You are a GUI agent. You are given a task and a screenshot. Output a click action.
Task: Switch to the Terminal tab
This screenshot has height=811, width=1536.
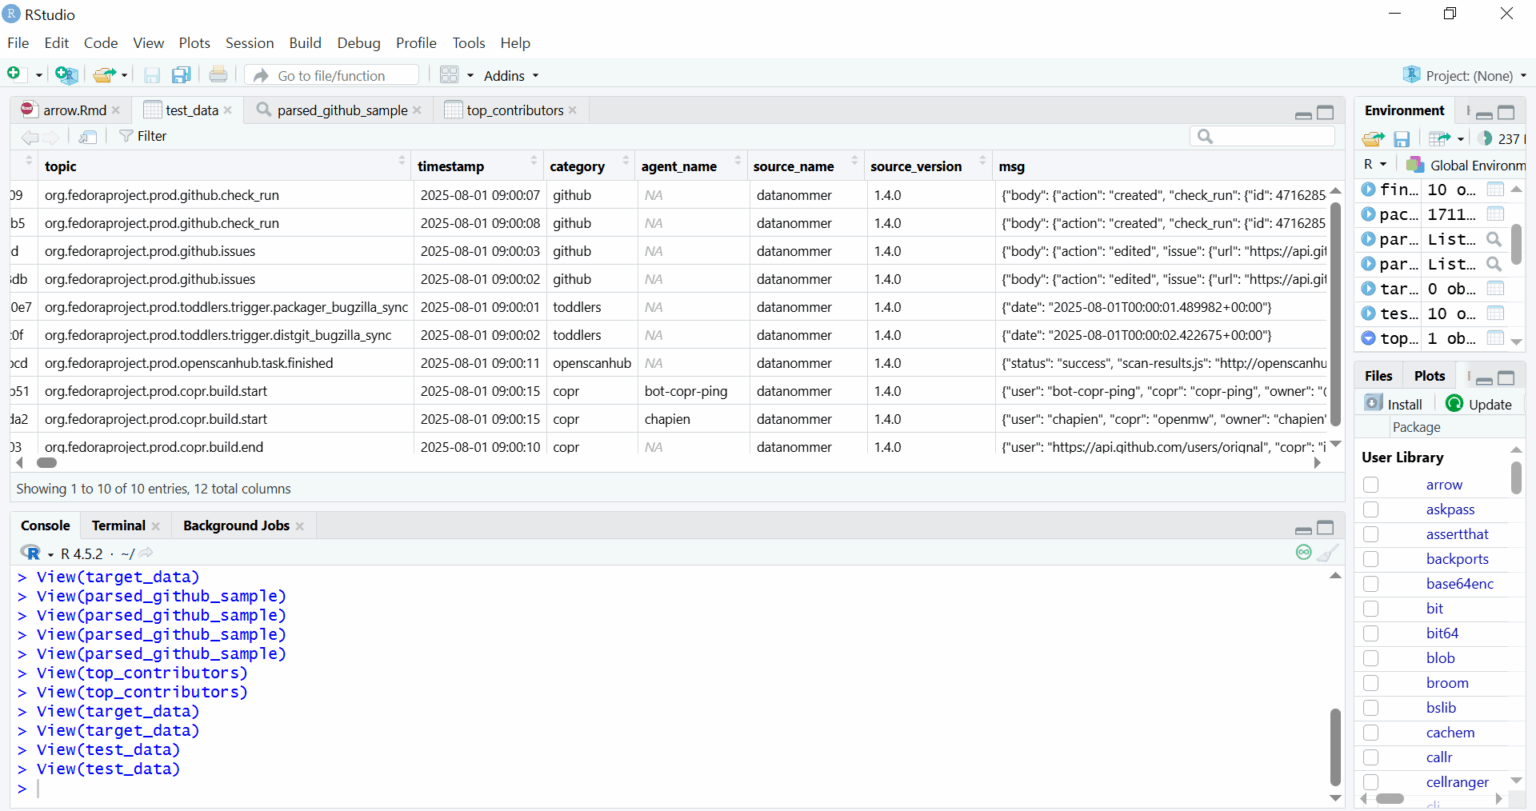coord(117,525)
